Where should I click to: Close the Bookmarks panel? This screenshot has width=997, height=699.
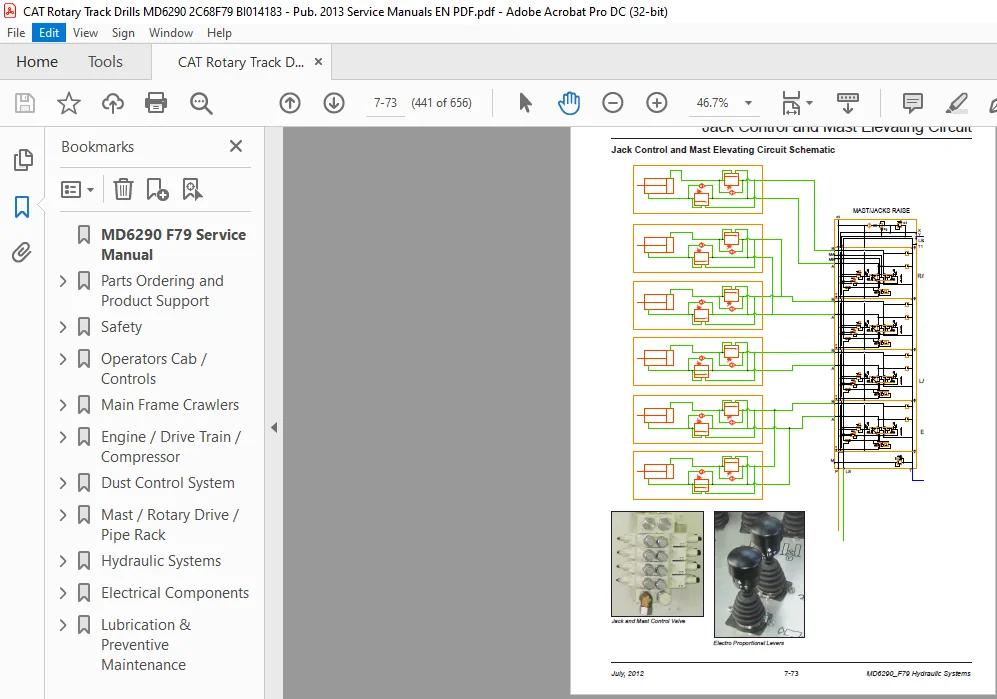click(236, 146)
